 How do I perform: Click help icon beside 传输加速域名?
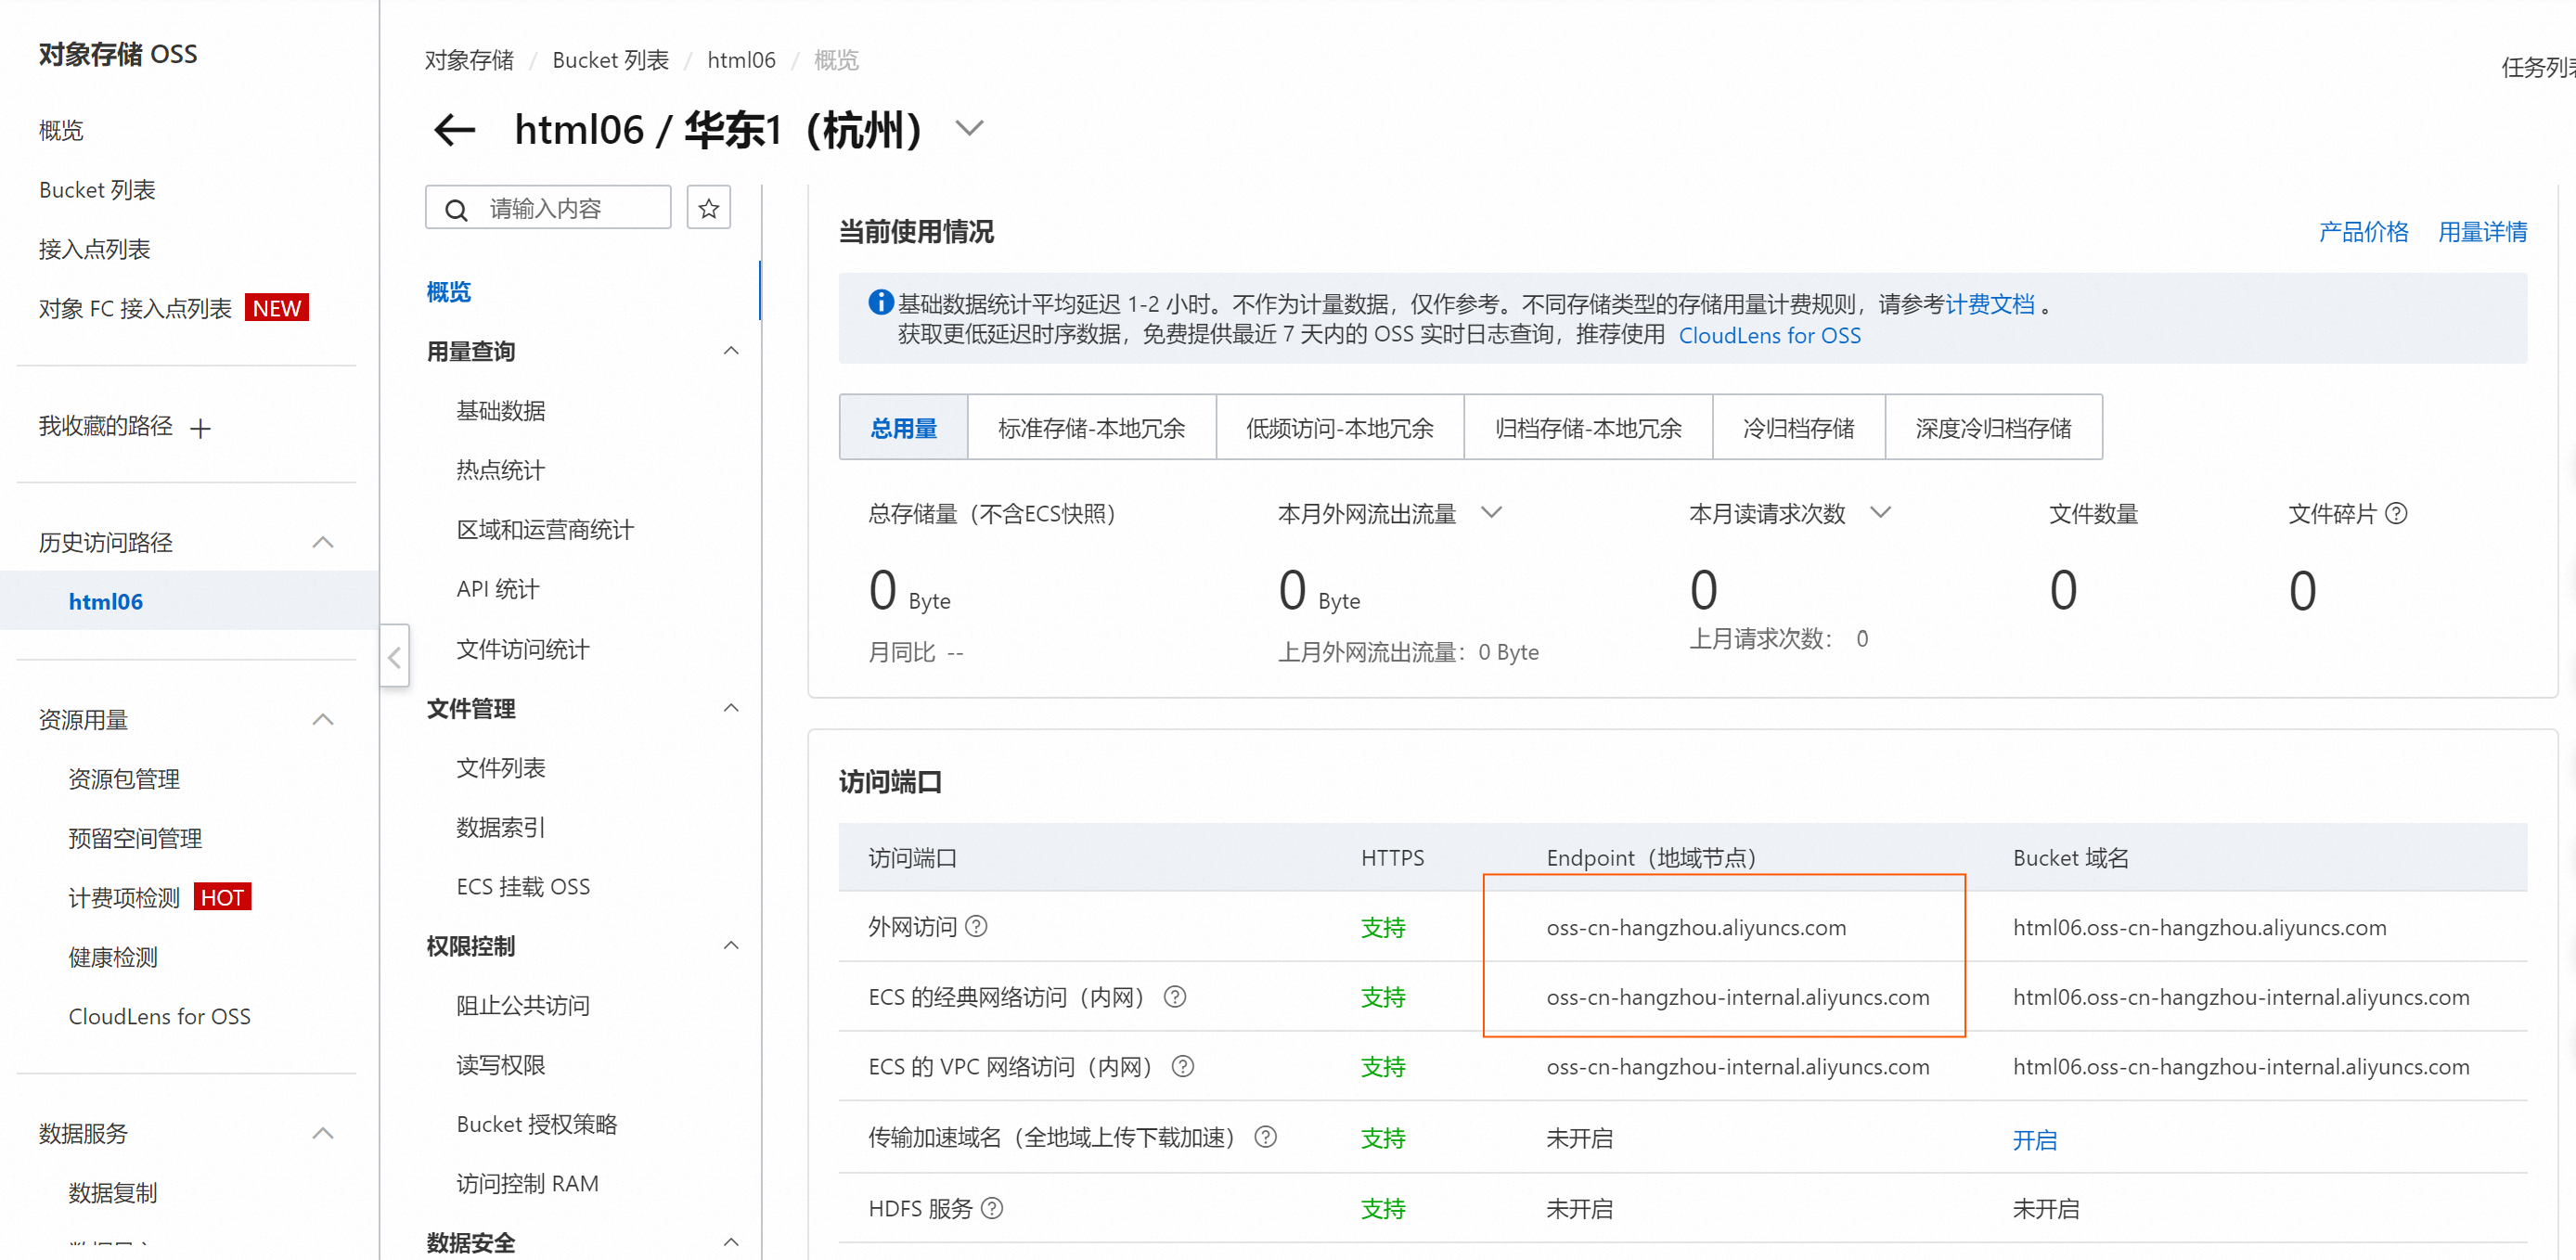click(1265, 1137)
